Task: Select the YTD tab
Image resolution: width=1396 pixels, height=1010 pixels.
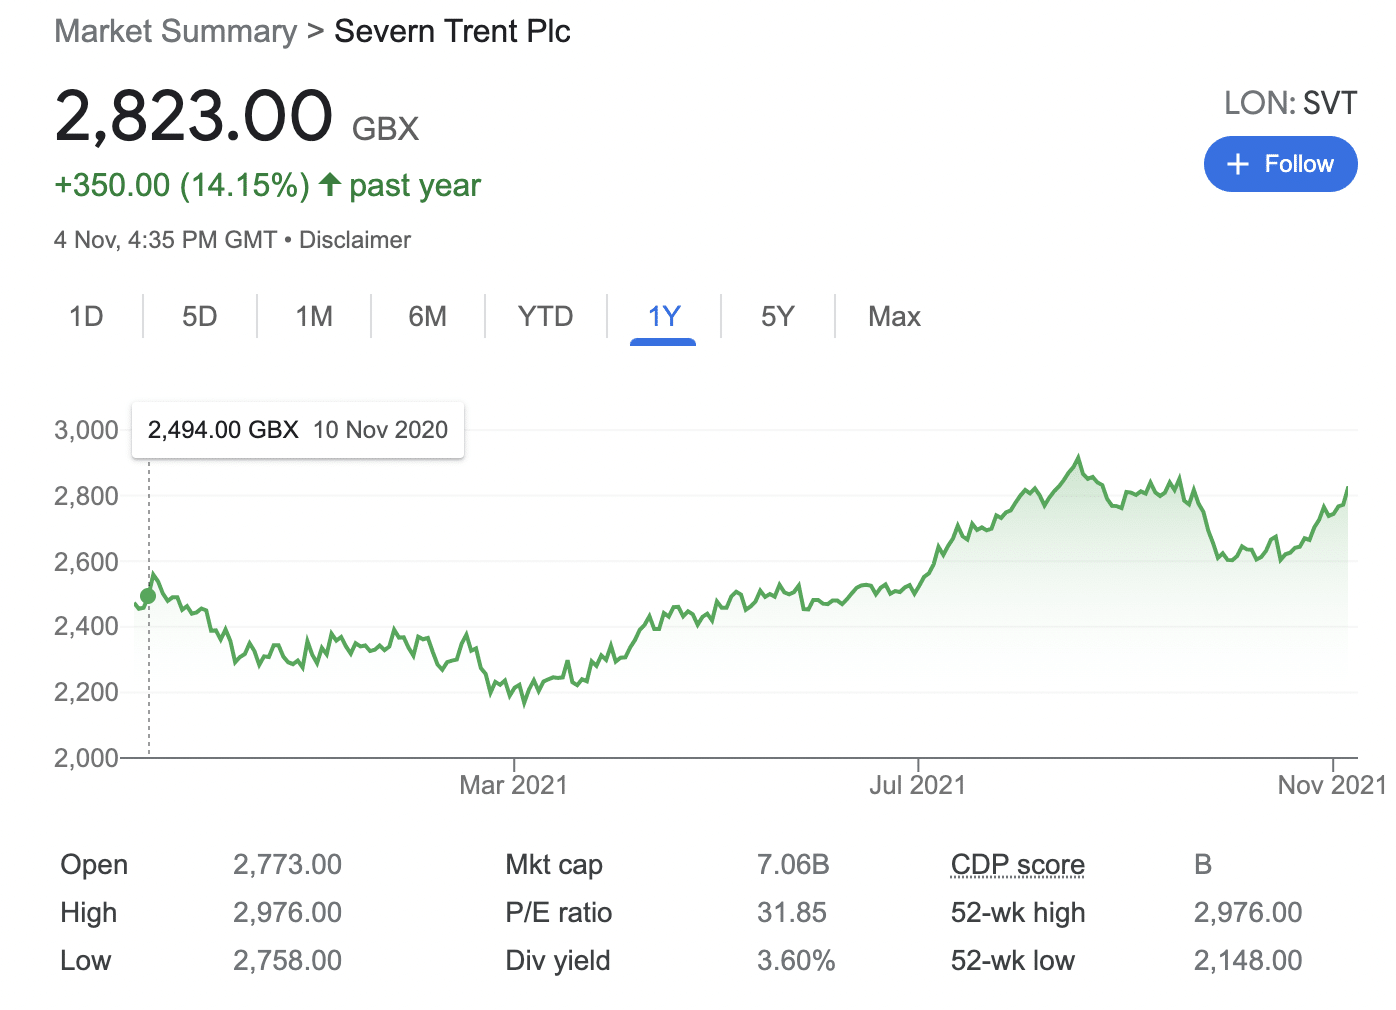Action: [x=545, y=316]
